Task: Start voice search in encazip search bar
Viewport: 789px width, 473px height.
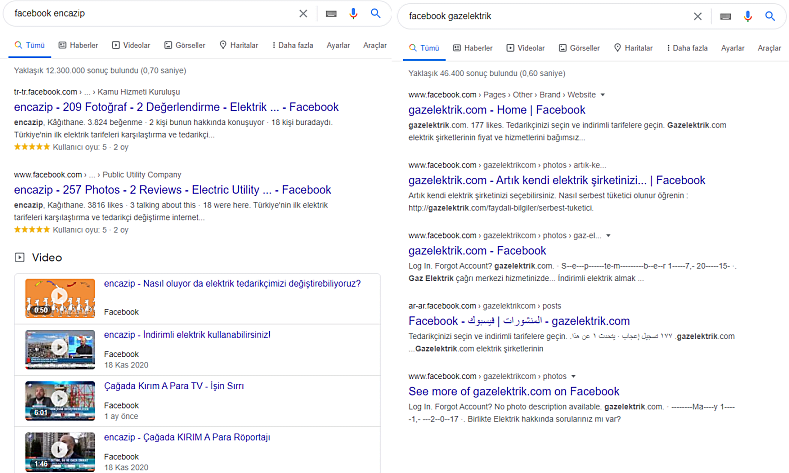Action: (353, 14)
